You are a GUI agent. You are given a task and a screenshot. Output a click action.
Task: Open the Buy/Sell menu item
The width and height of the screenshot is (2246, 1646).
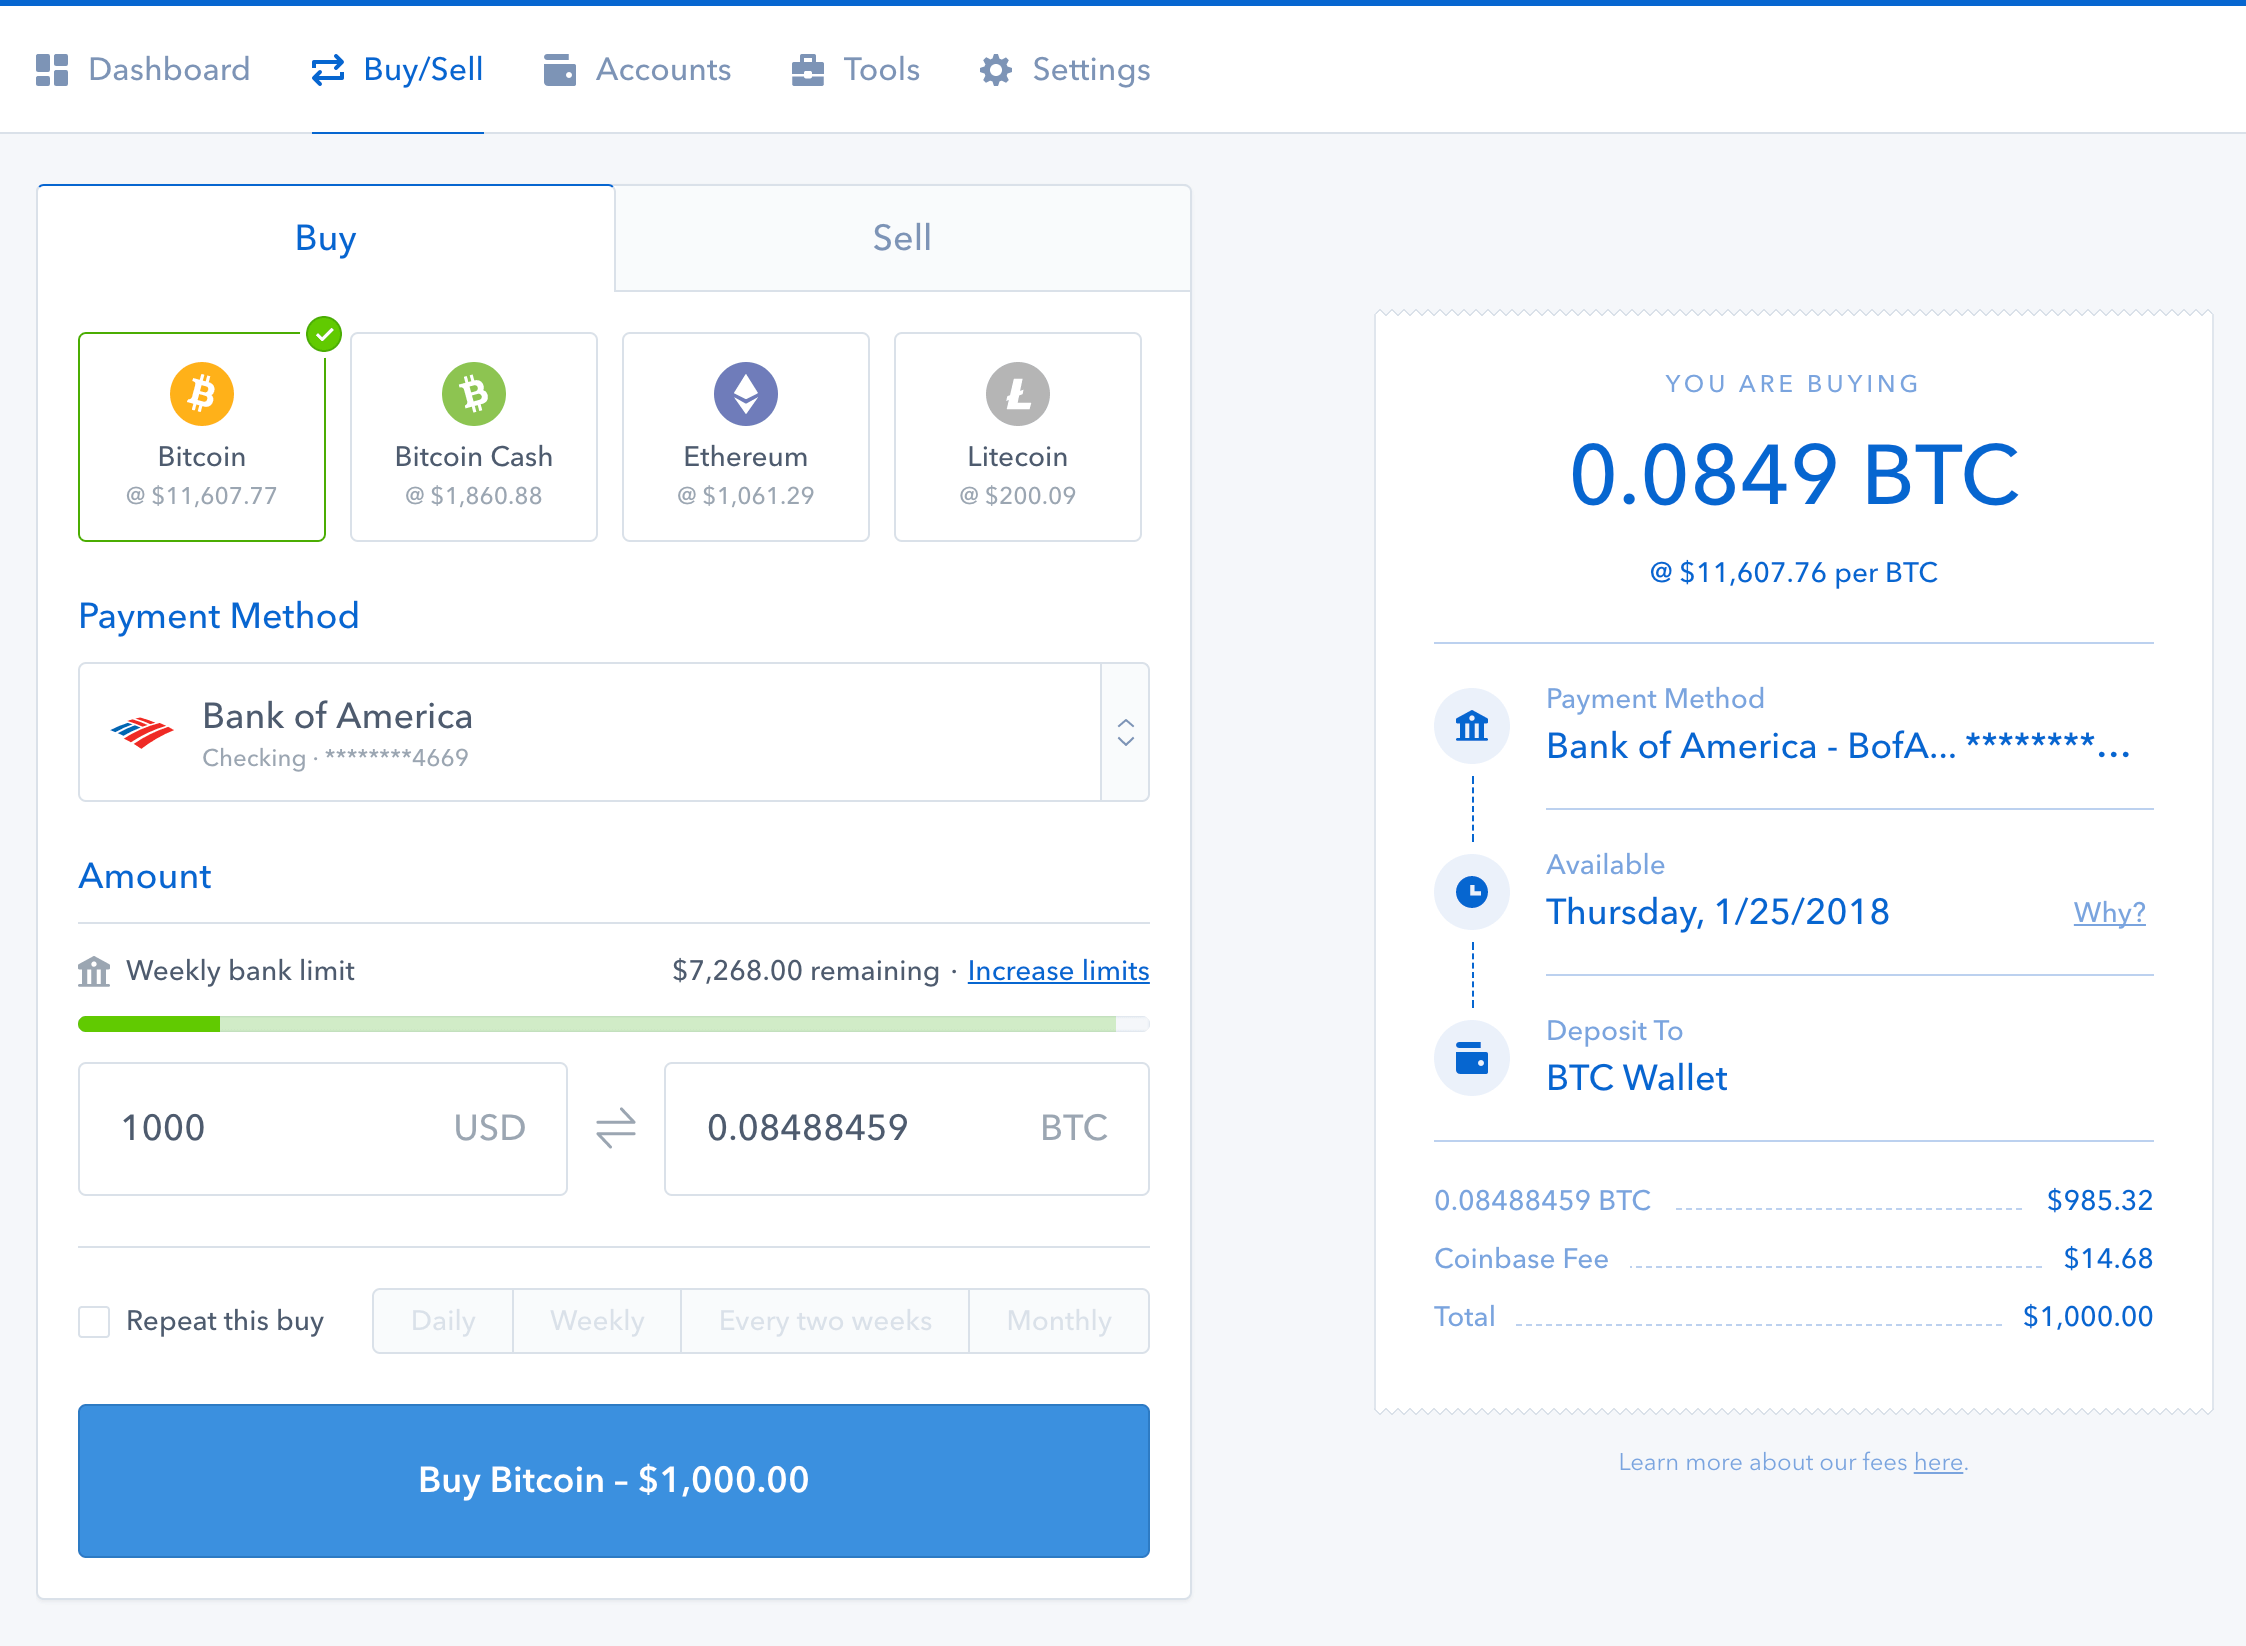(x=398, y=70)
